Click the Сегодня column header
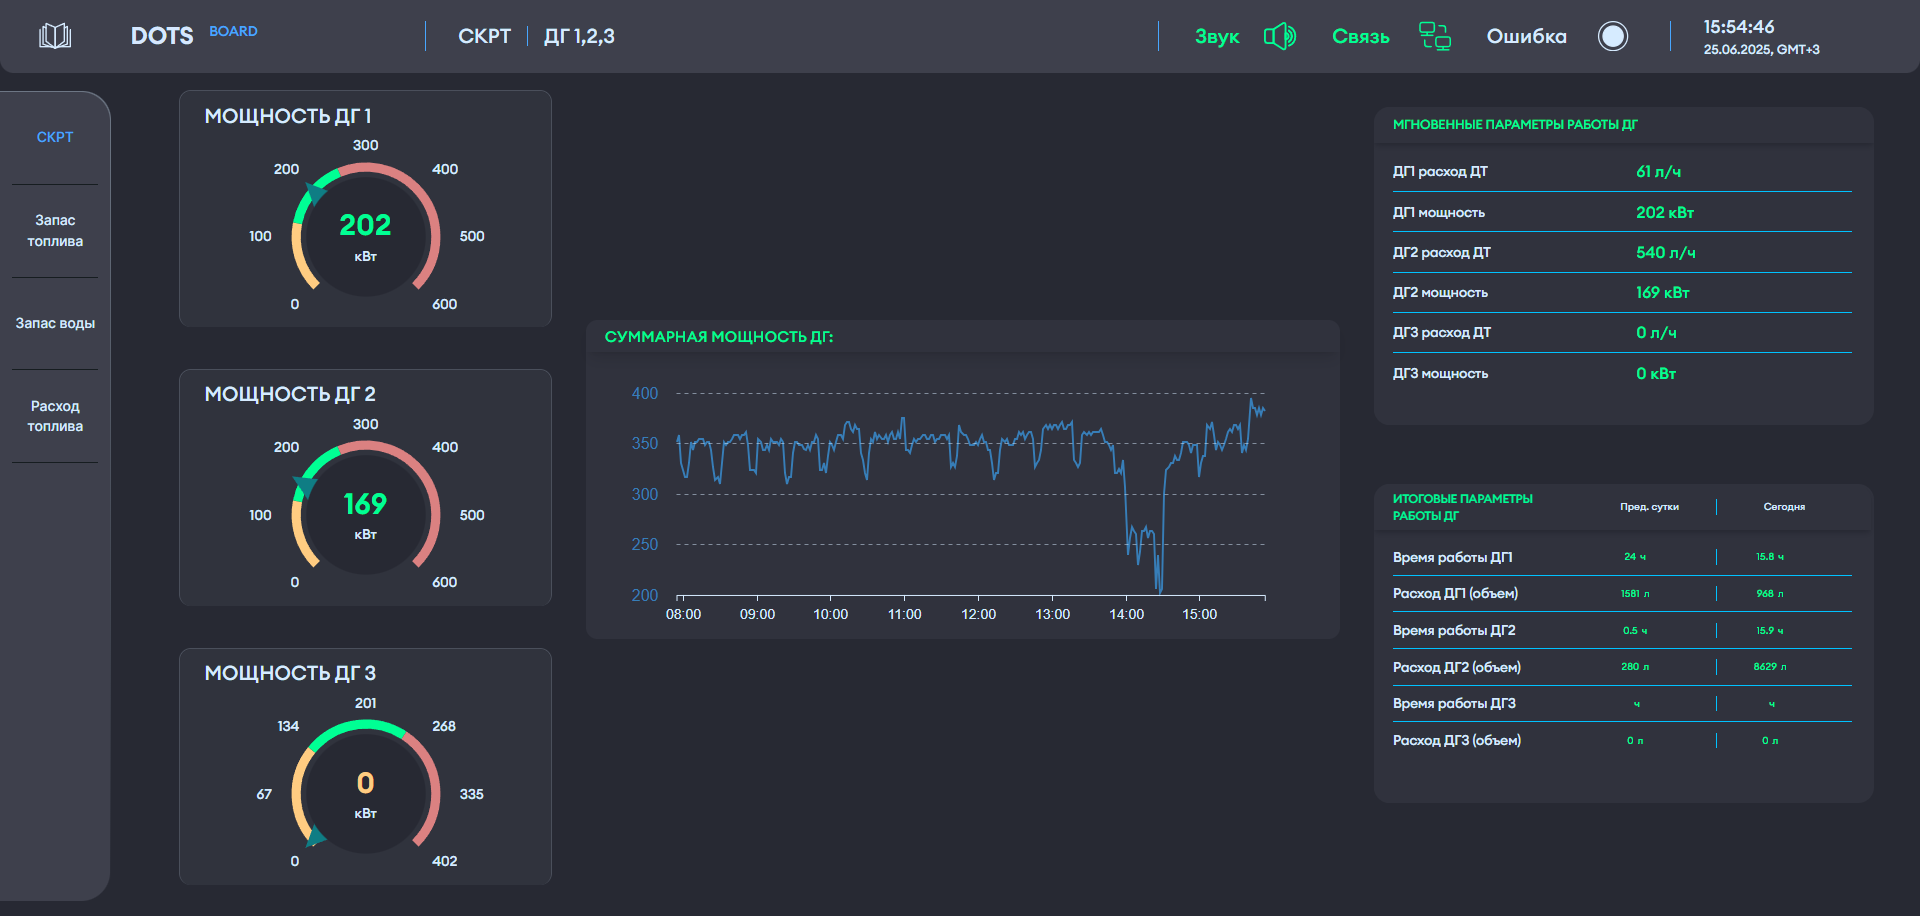 1784,507
